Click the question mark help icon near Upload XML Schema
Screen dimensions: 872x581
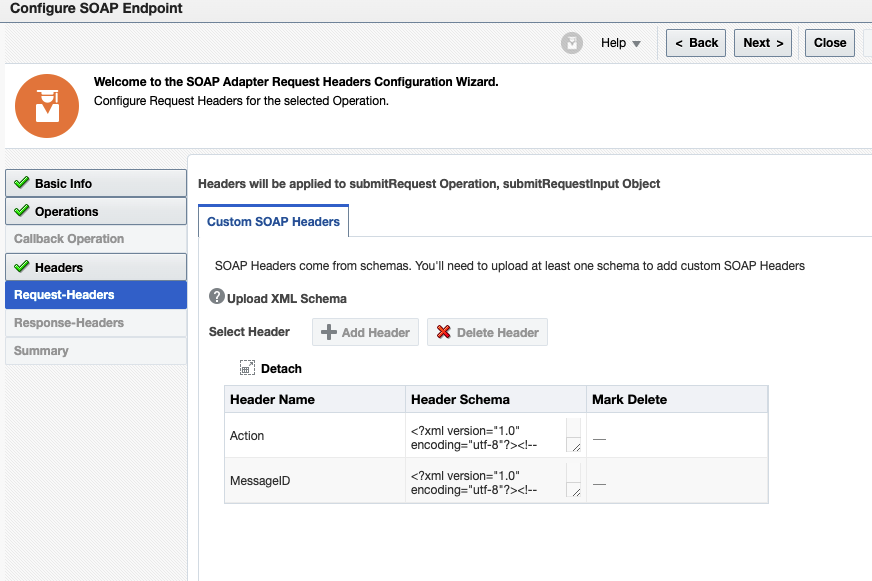tap(216, 296)
